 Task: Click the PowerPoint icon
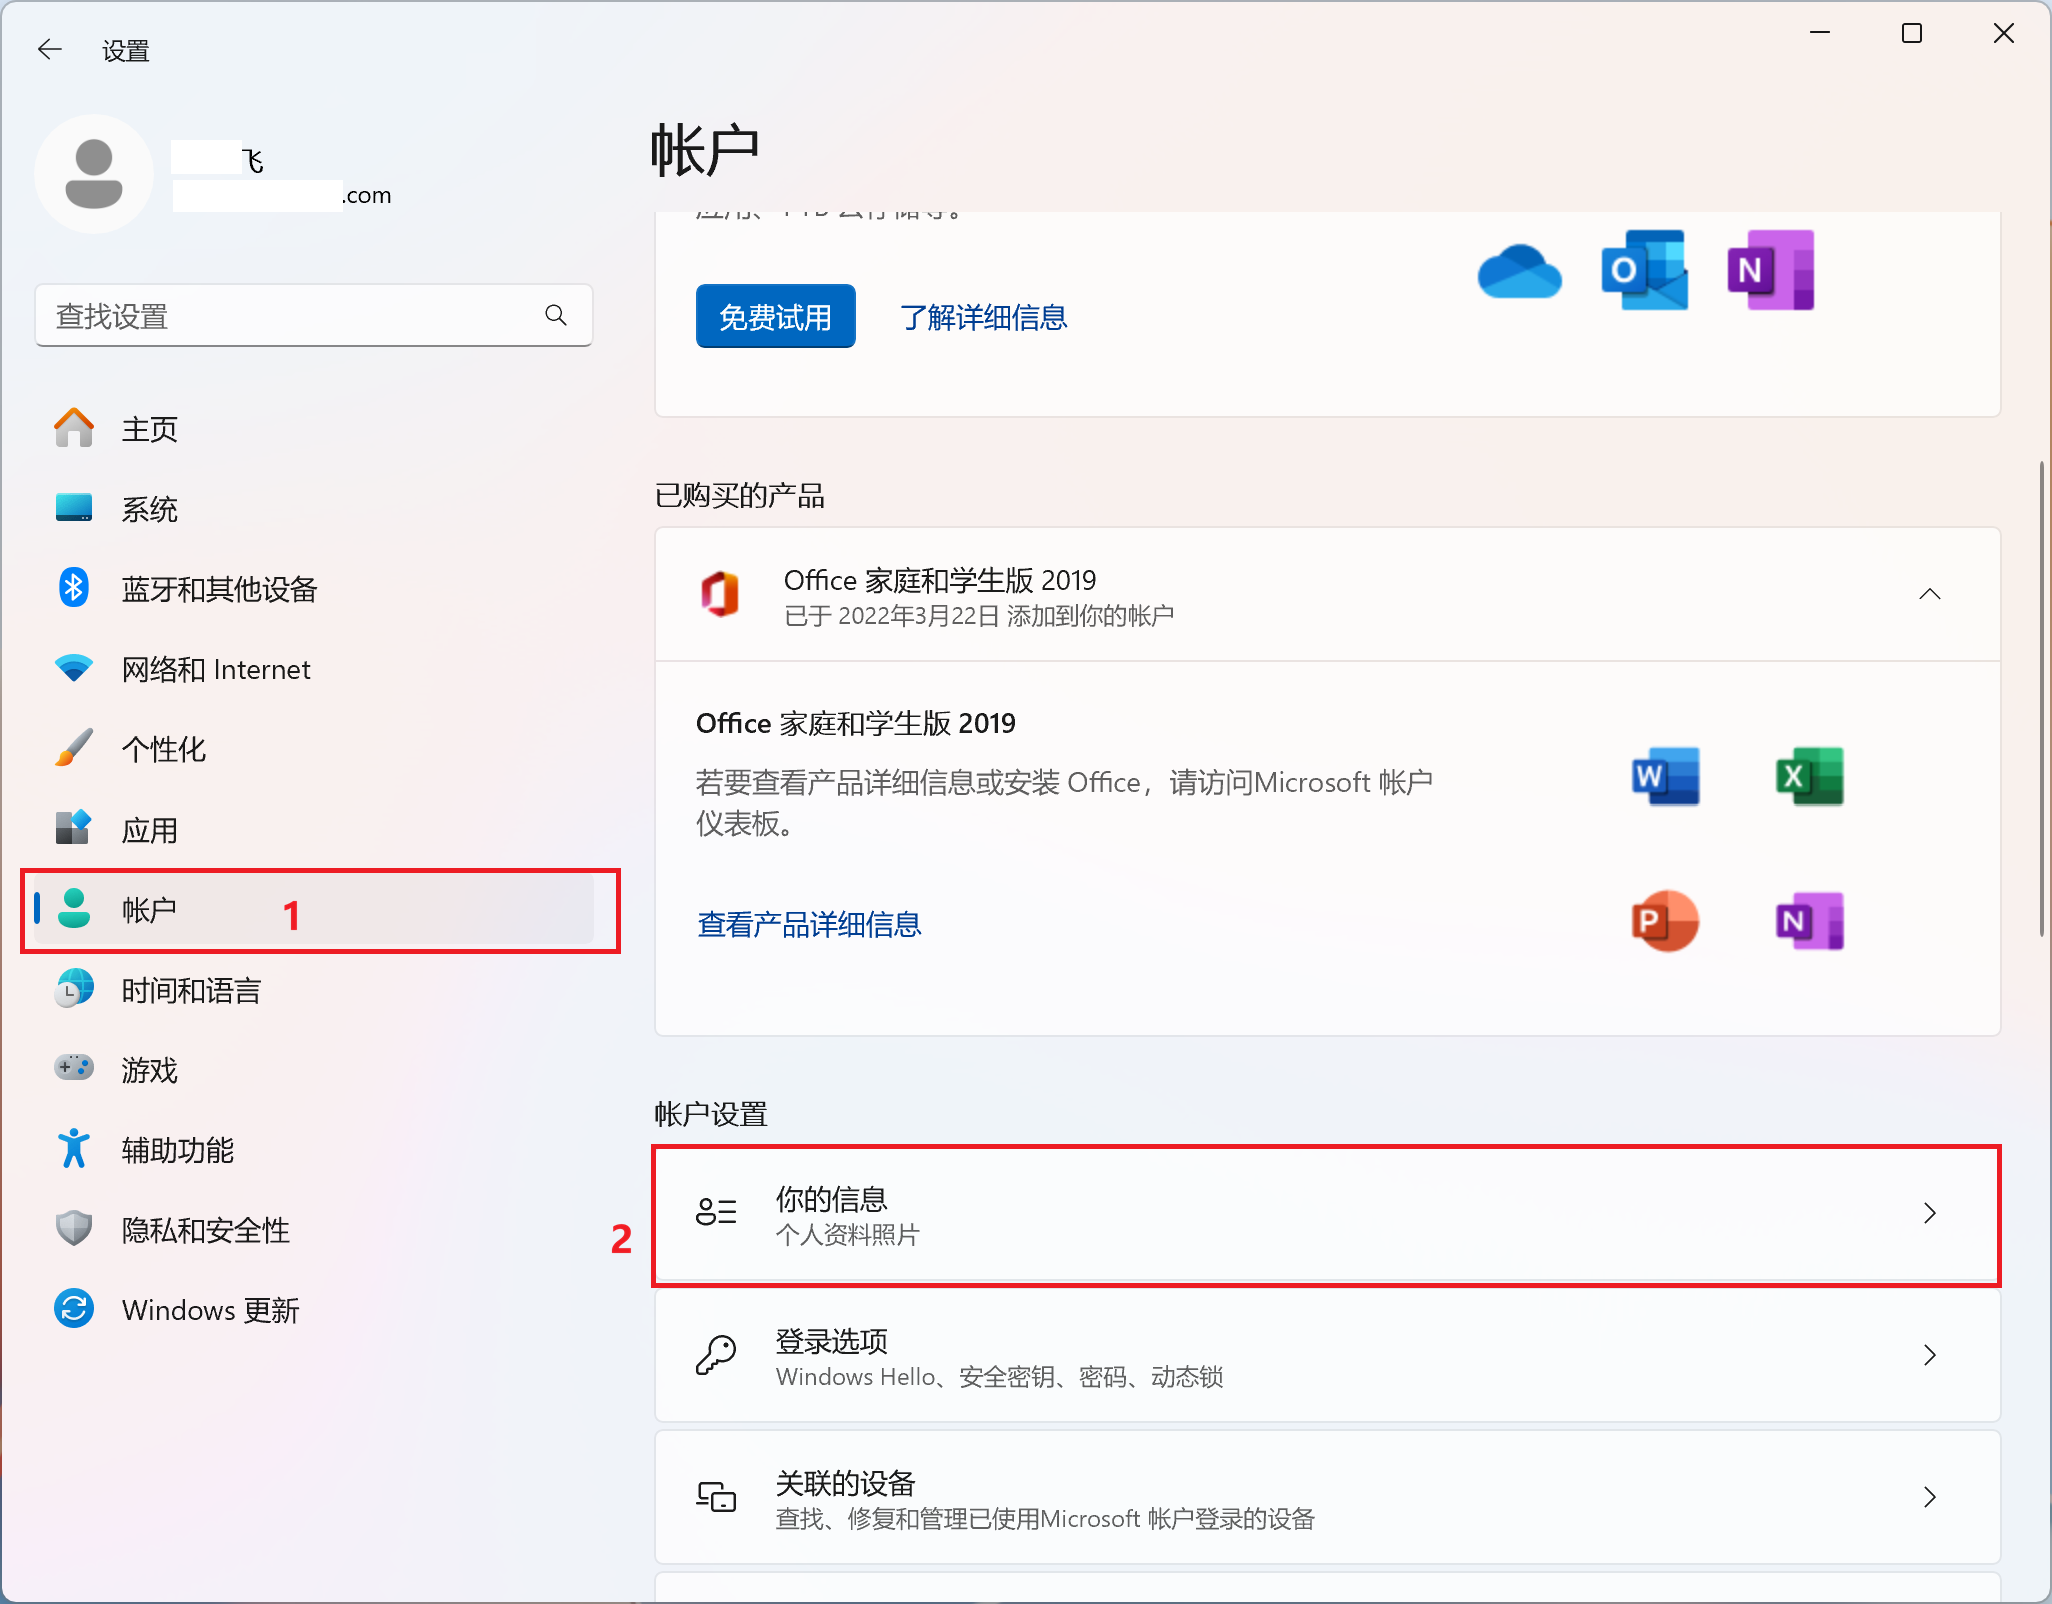[1666, 921]
